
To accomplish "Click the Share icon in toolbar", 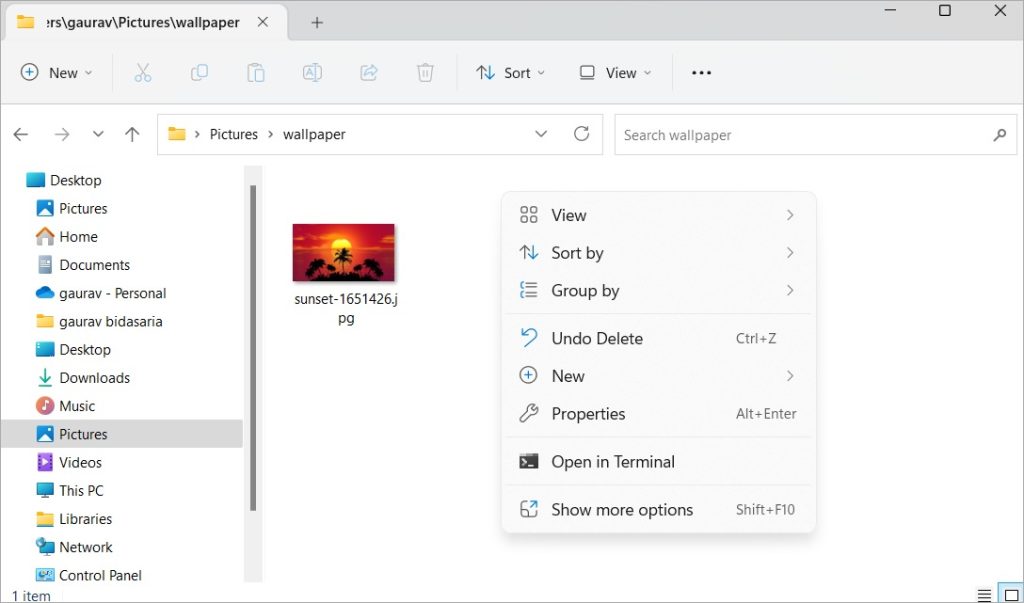I will click(369, 72).
